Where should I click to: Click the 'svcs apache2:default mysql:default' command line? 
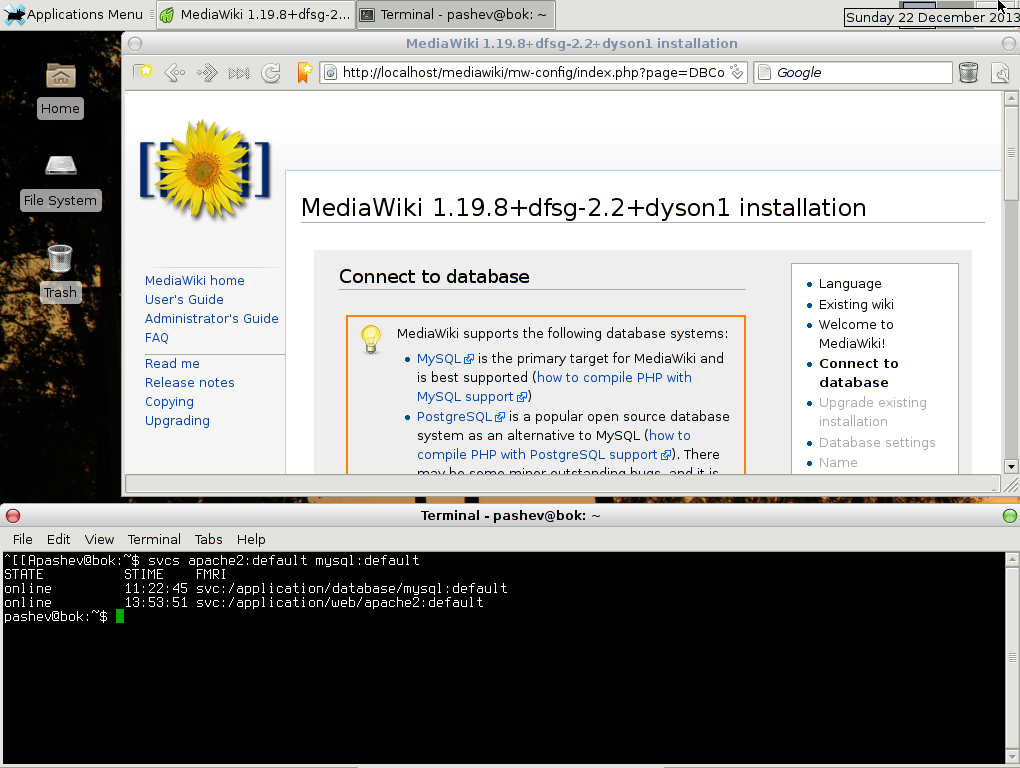[x=284, y=561]
